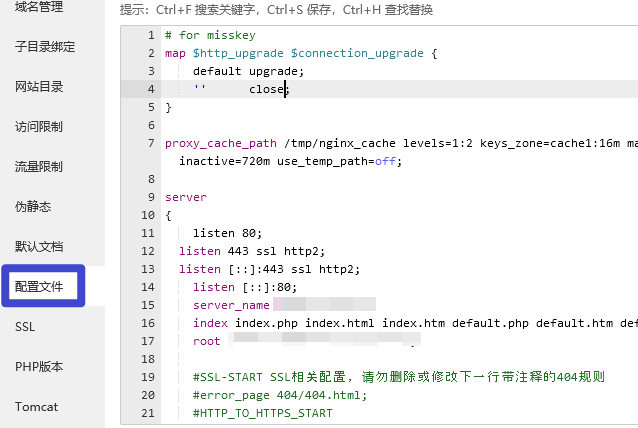Switch to the PHP版本 tab
Viewport: 638px width, 428px height.
(x=39, y=367)
